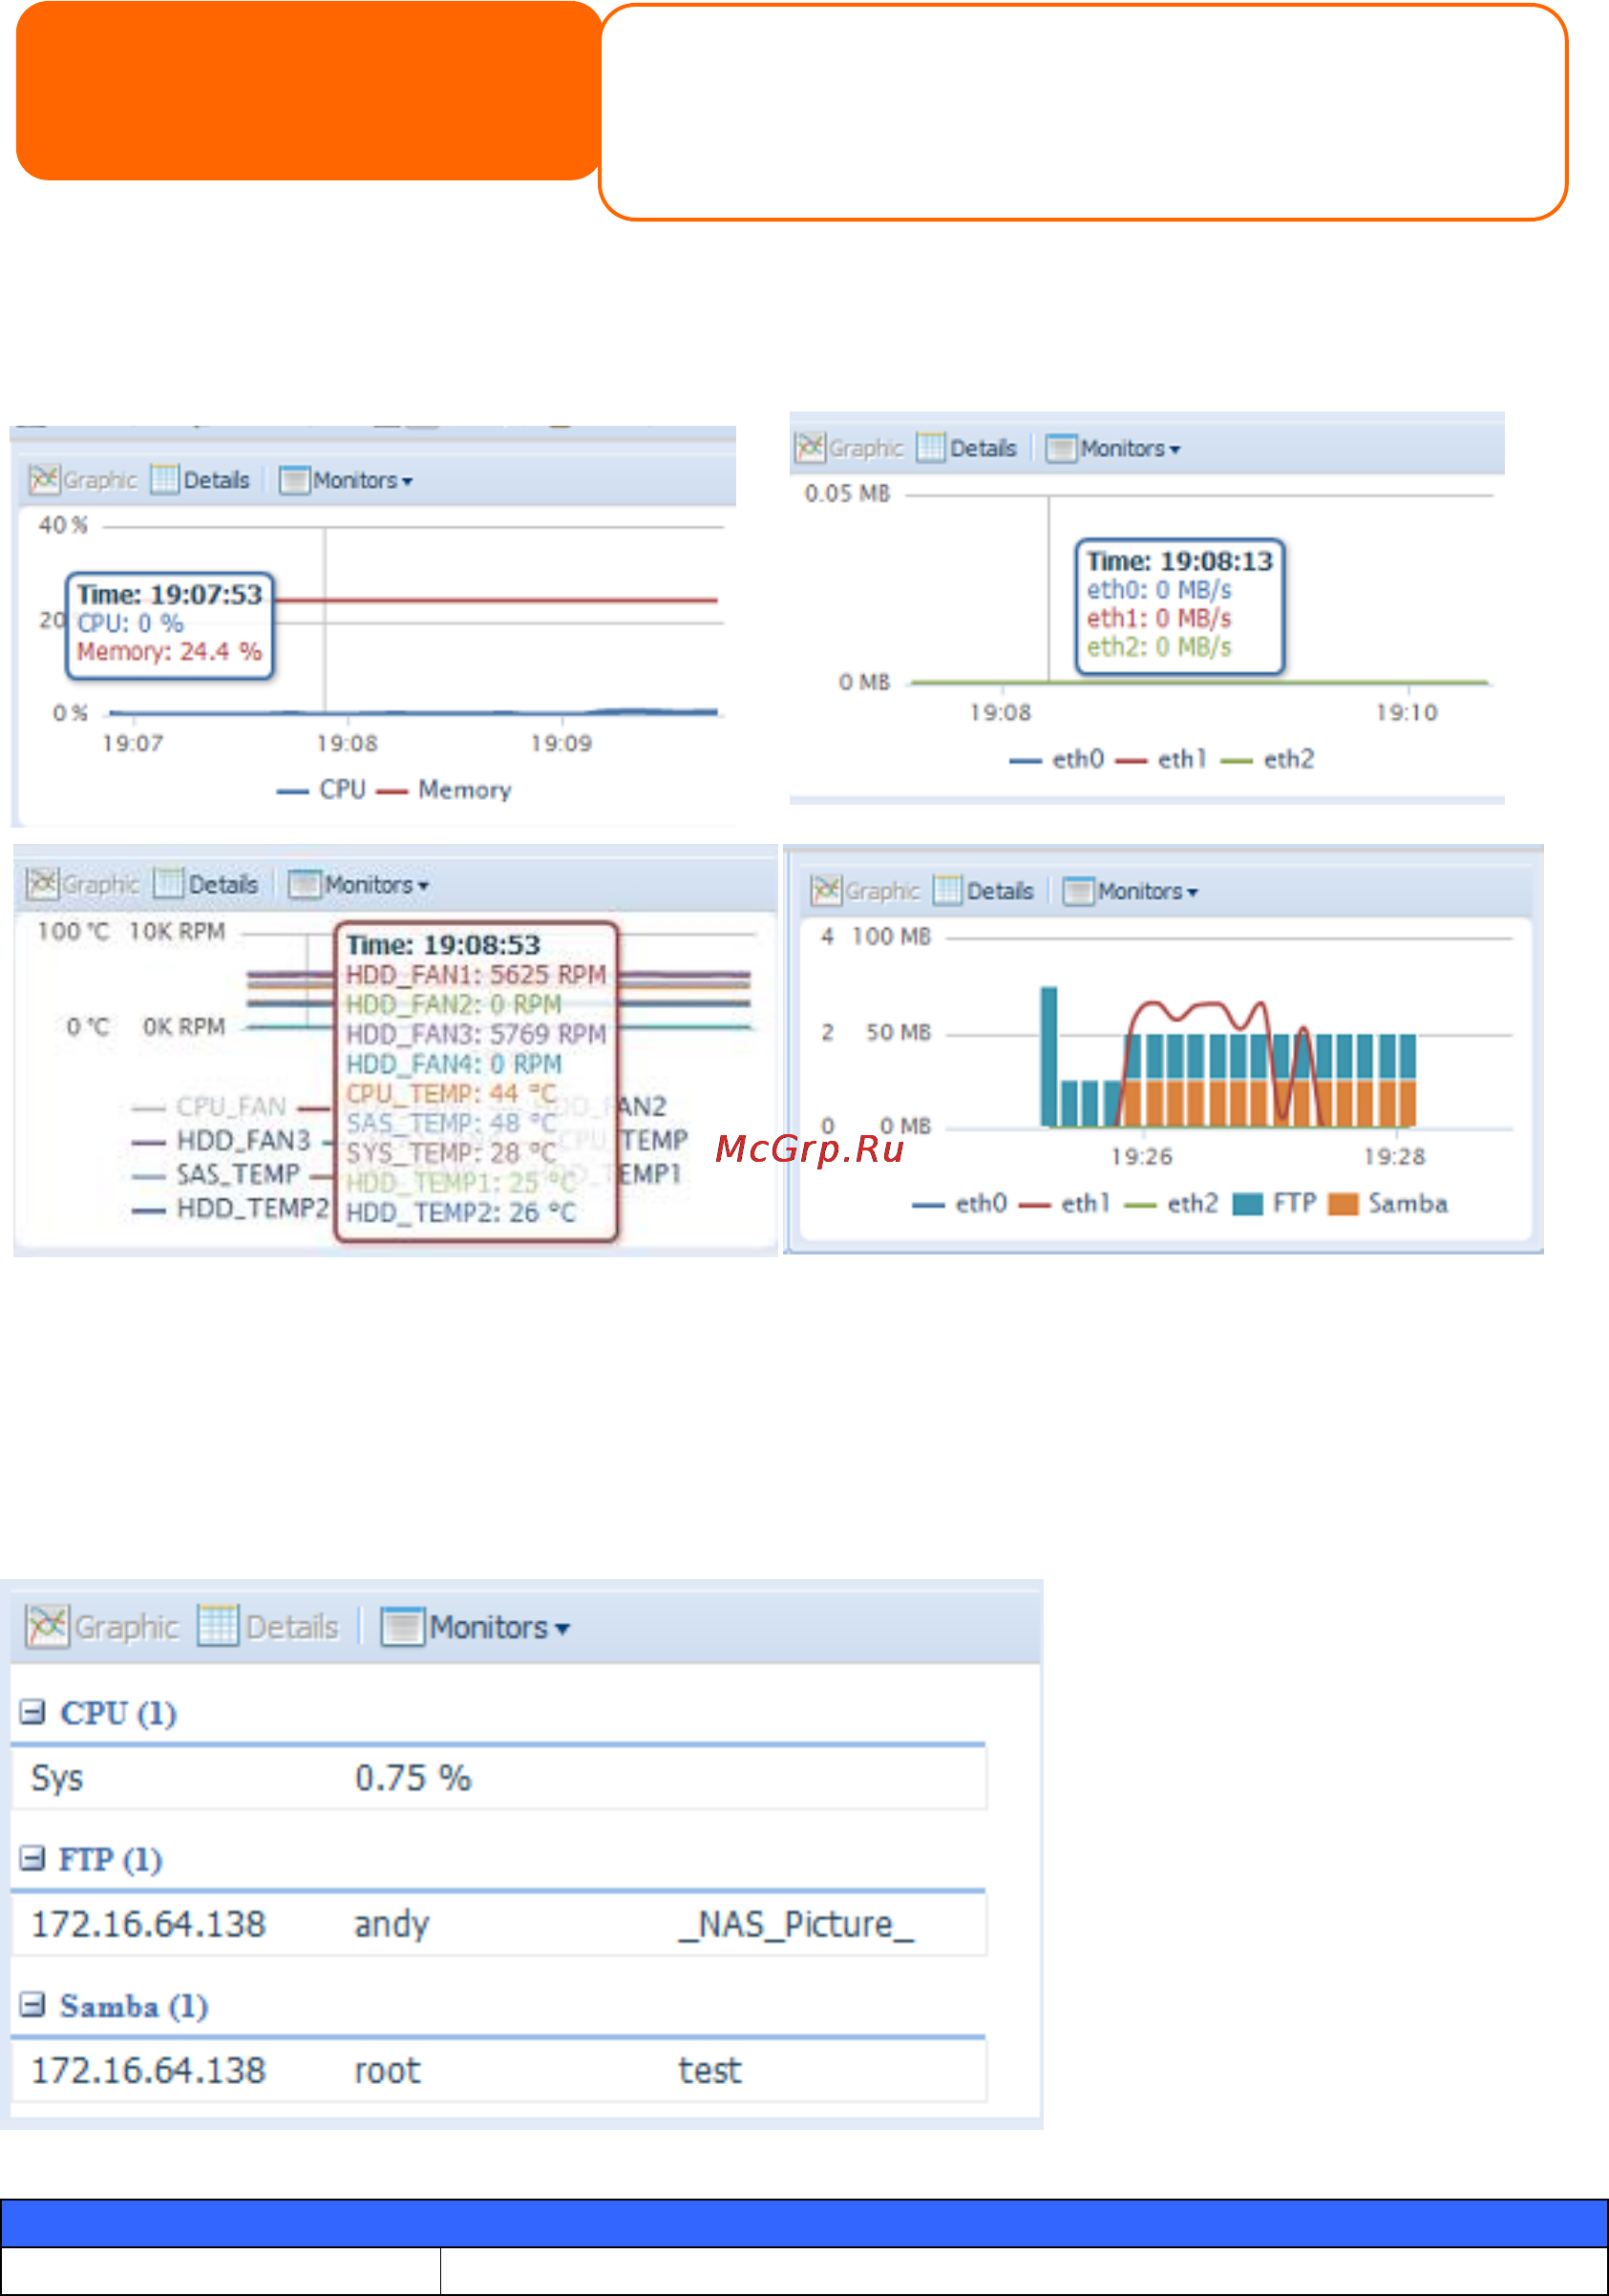Open Monitors dropdown in fan temperature panel
1609x2296 pixels.
pos(358,884)
